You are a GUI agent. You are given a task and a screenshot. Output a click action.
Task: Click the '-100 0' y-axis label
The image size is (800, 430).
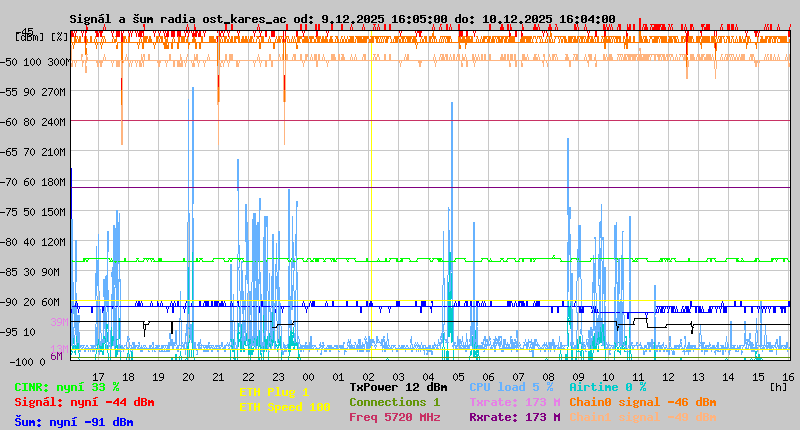point(28,362)
